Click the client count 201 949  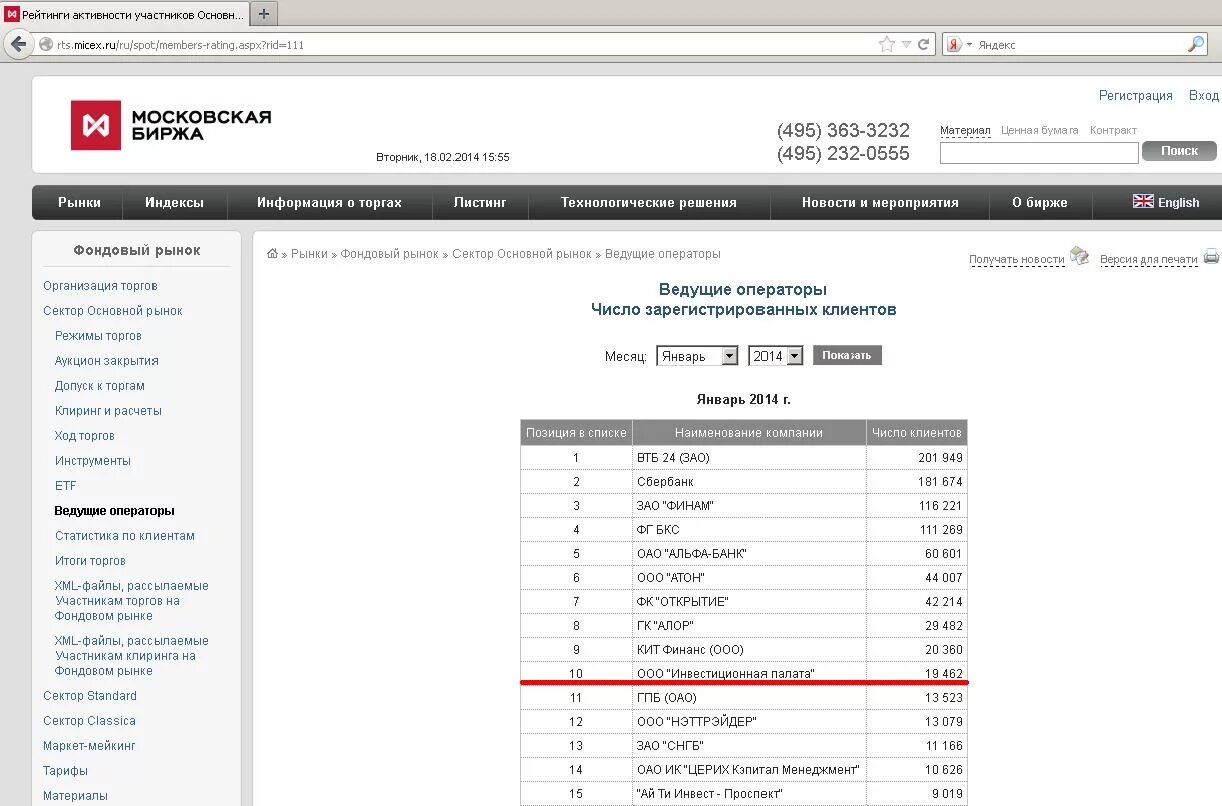(940, 458)
